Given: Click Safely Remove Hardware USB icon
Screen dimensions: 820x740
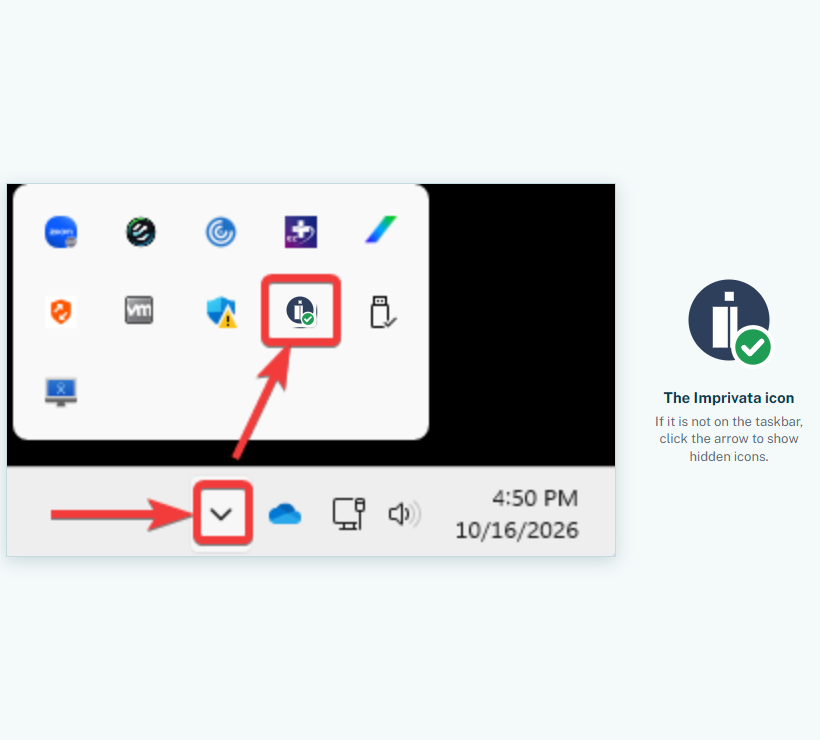Looking at the screenshot, I should coord(383,312).
